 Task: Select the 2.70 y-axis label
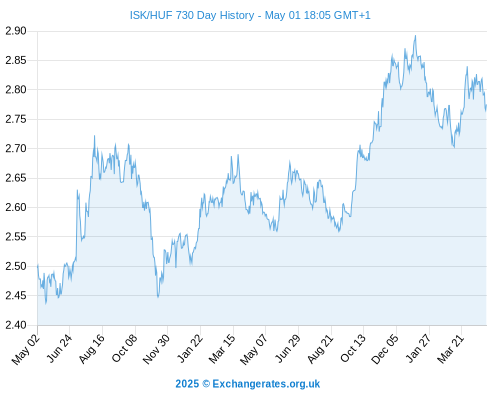[16, 148]
